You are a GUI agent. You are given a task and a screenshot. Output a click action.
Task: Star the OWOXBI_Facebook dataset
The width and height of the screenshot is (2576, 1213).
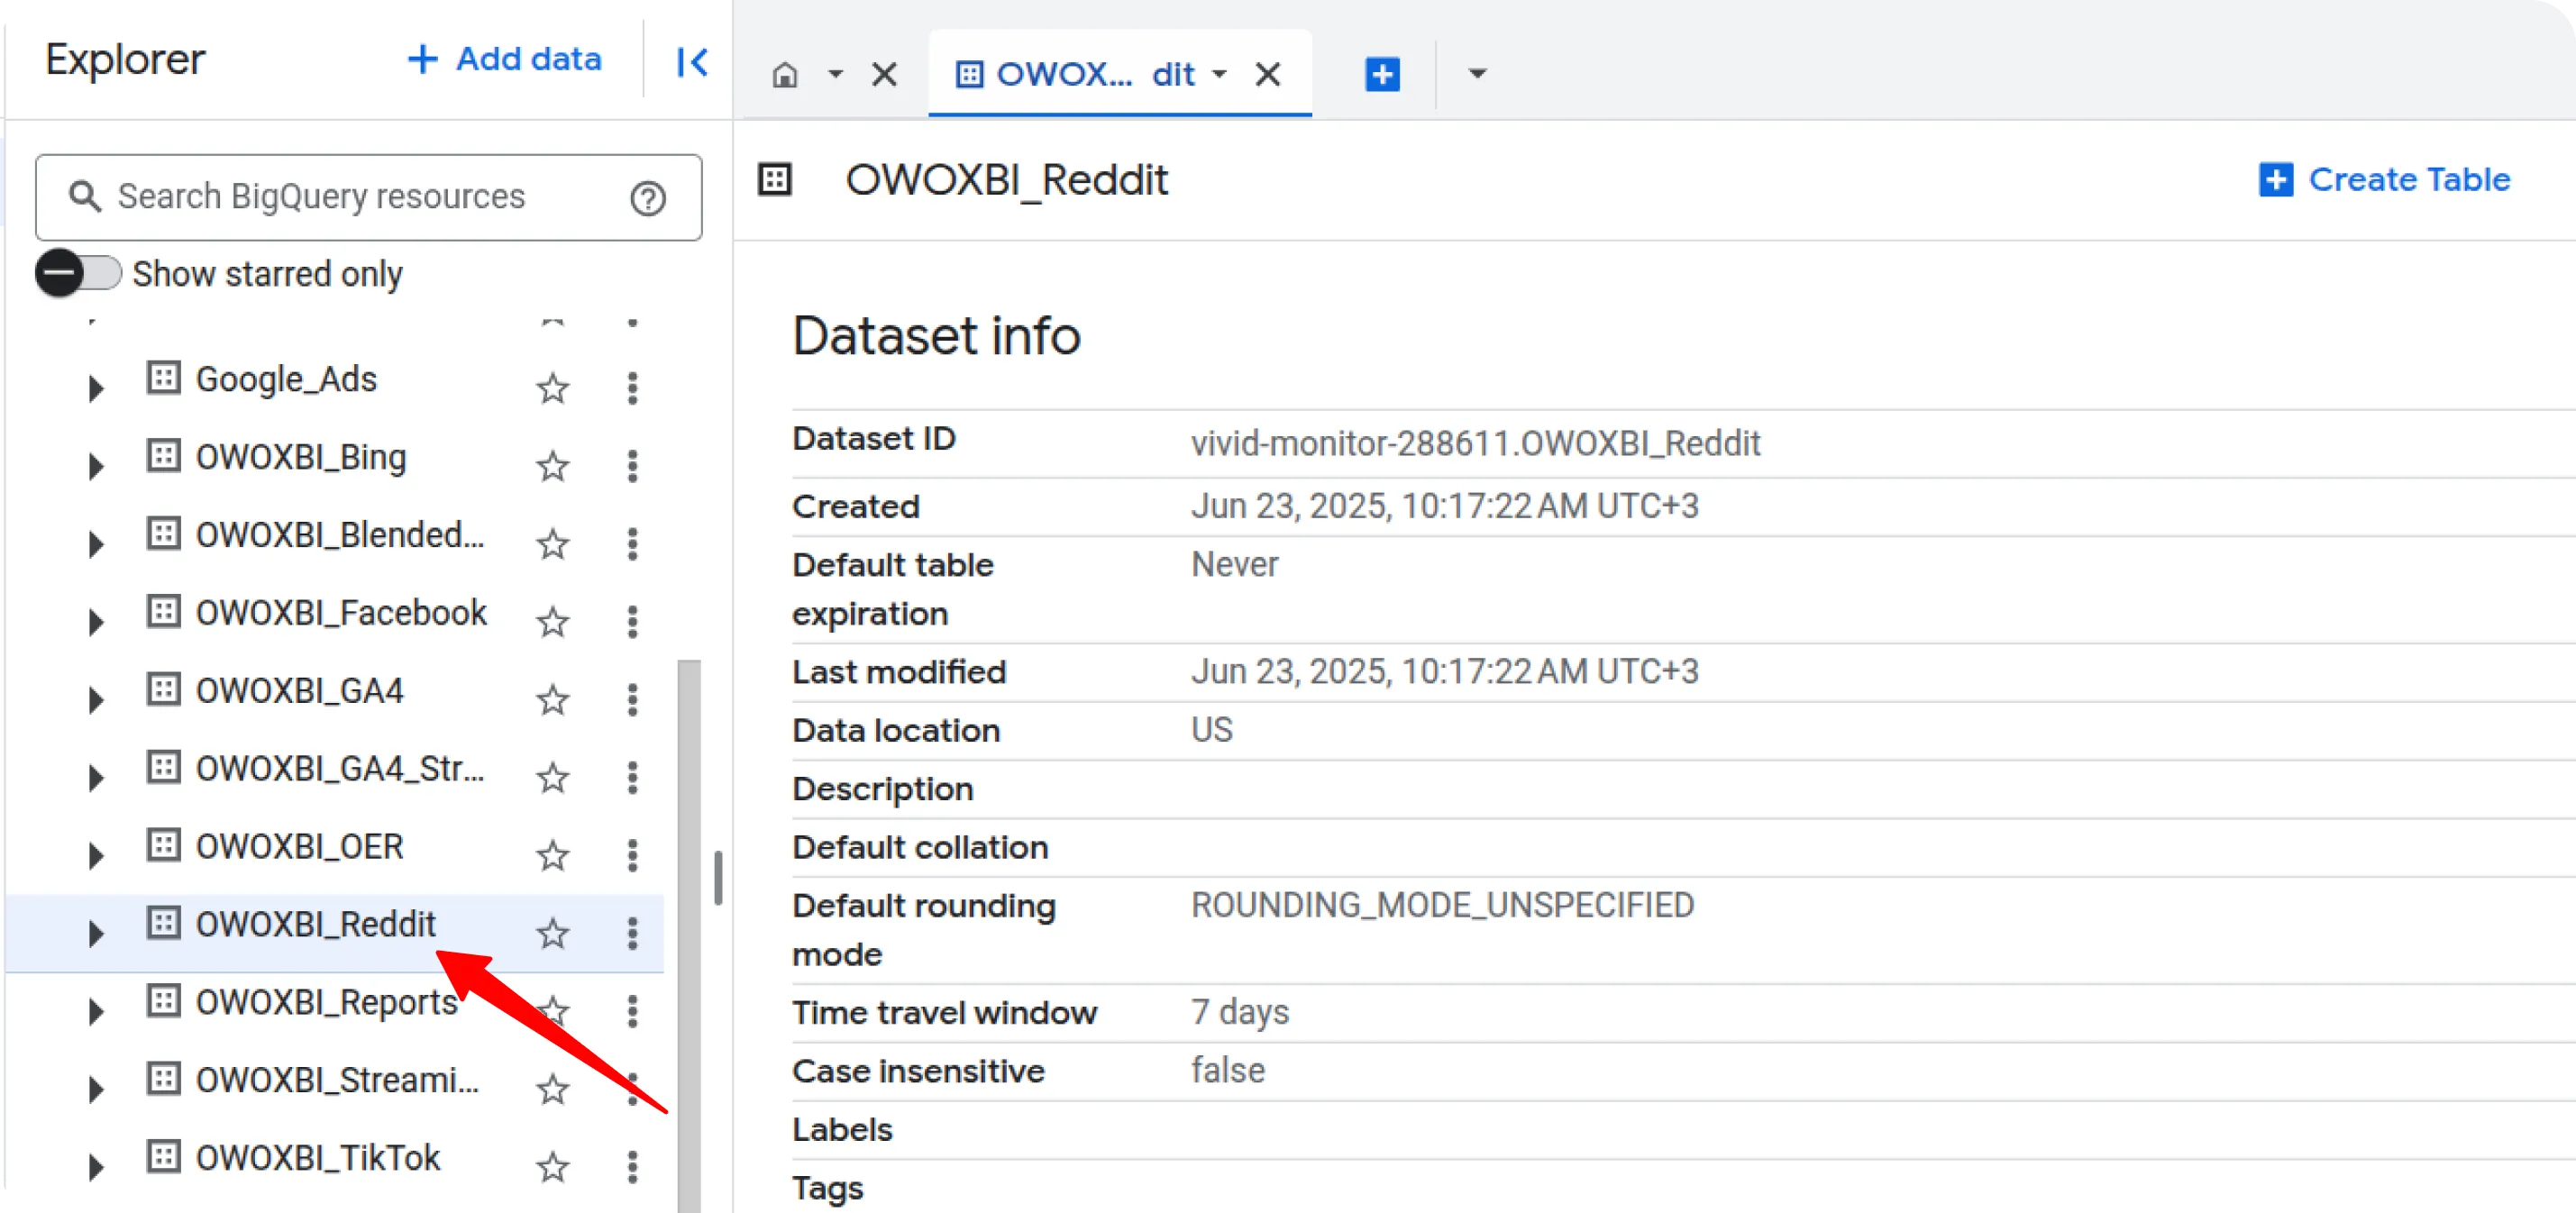552,622
